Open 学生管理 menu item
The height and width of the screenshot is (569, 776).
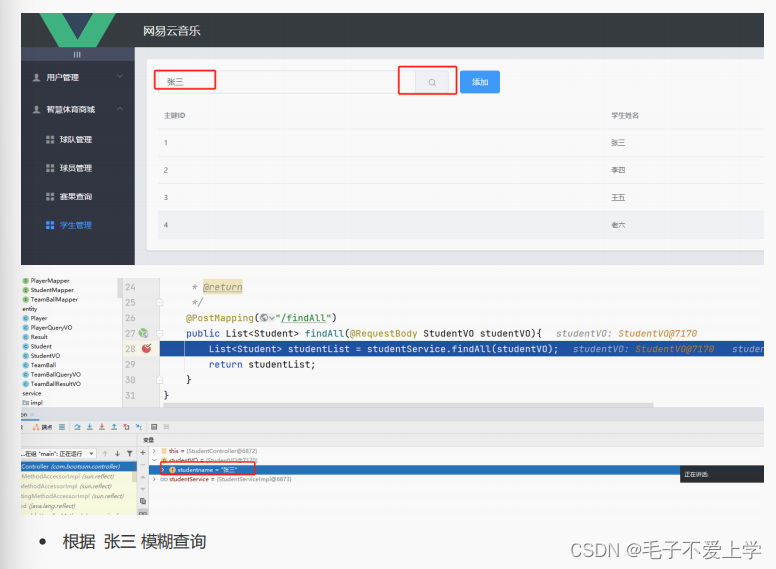76,225
